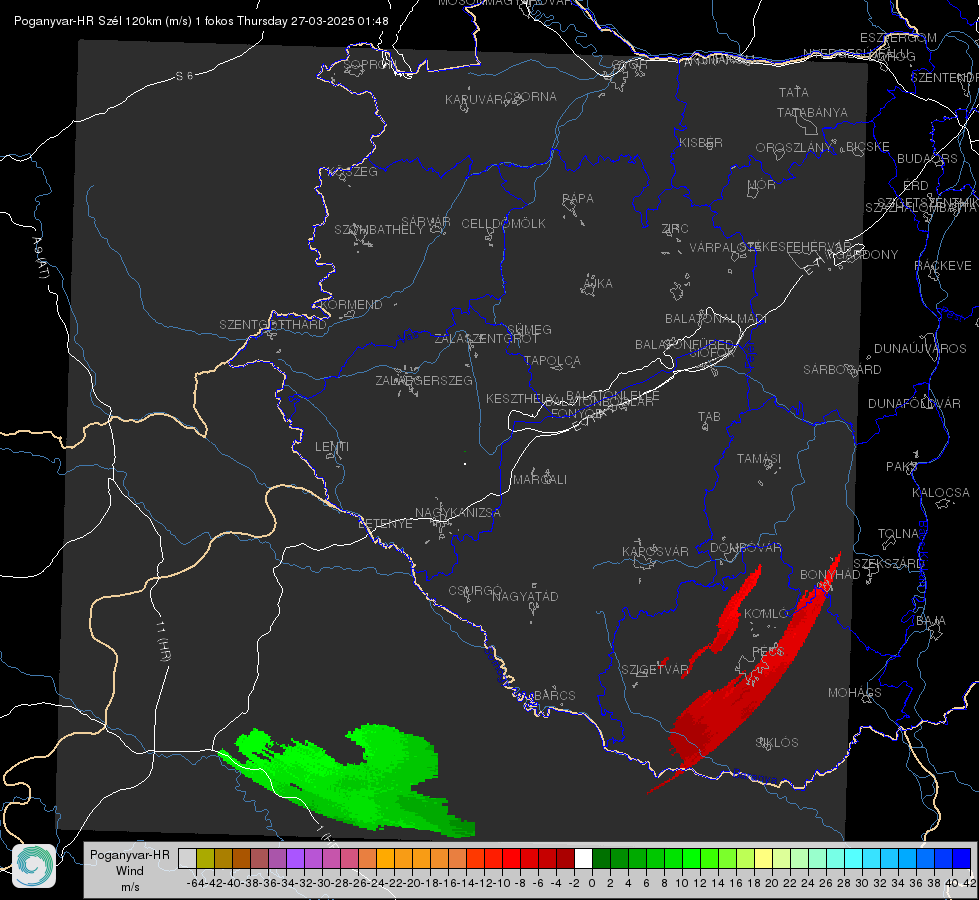Click the swirl logo icon beside the legend
Viewport: 979px width, 900px height.
[34, 866]
